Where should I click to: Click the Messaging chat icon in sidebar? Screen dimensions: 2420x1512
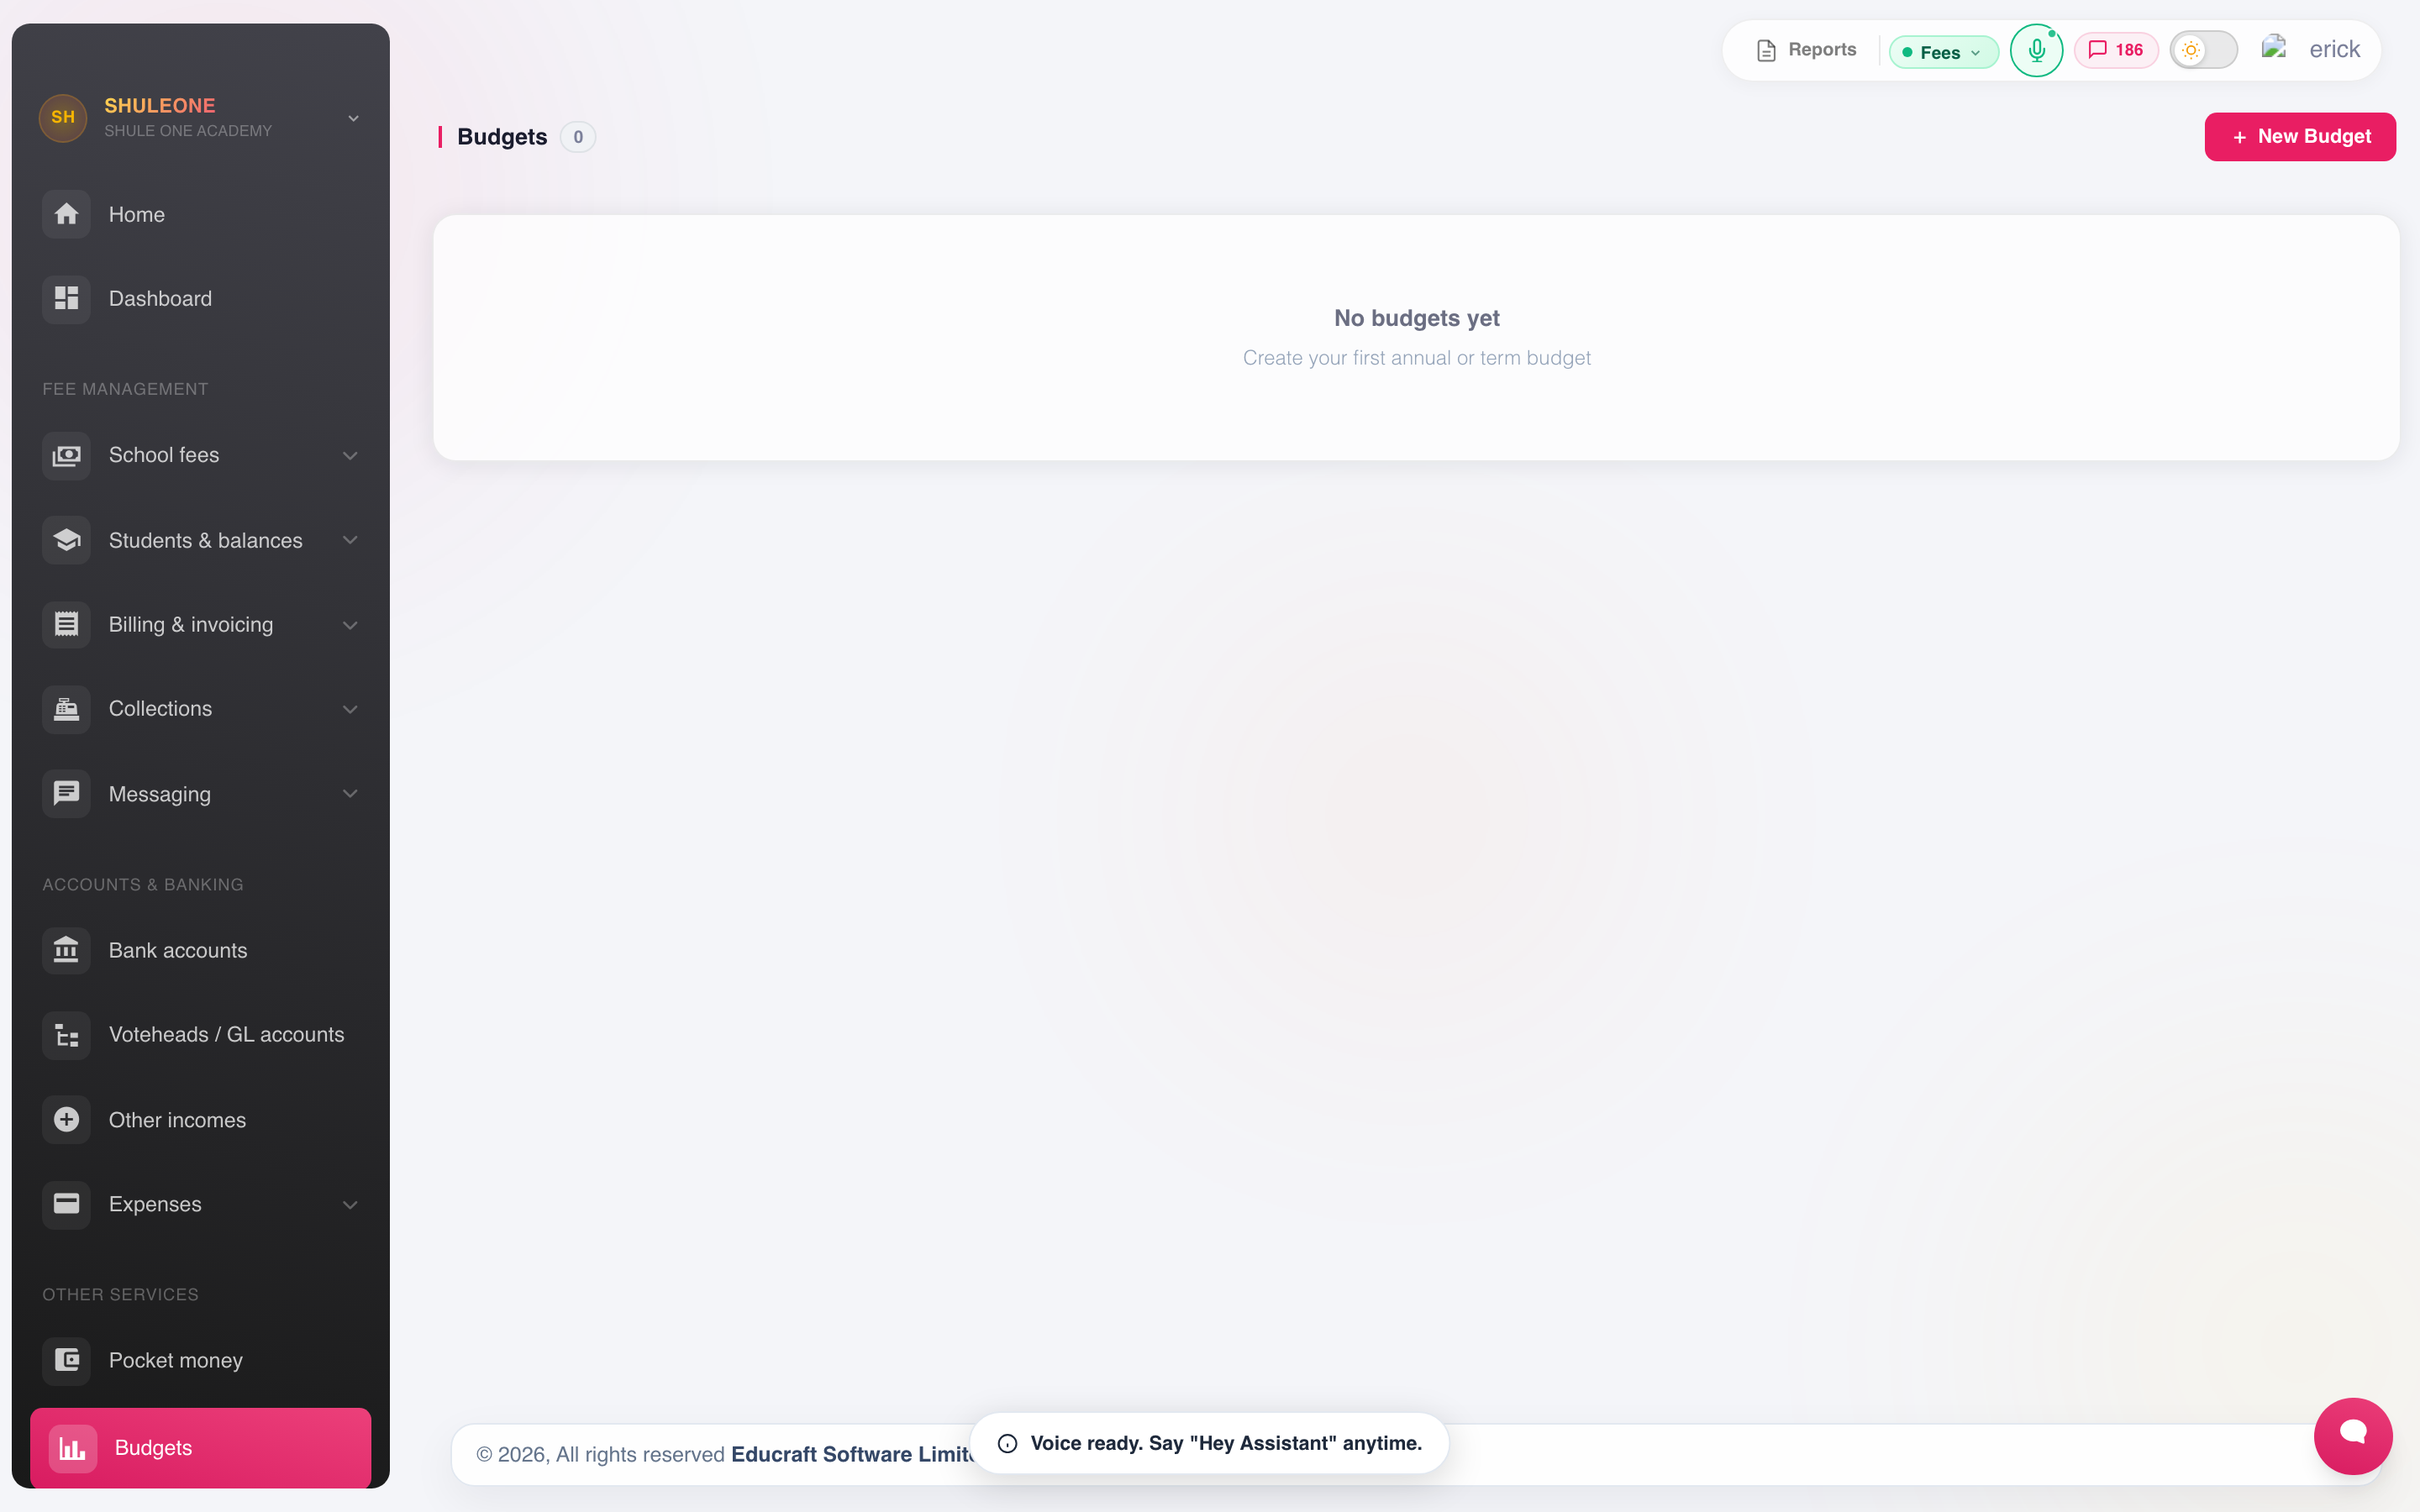[66, 793]
